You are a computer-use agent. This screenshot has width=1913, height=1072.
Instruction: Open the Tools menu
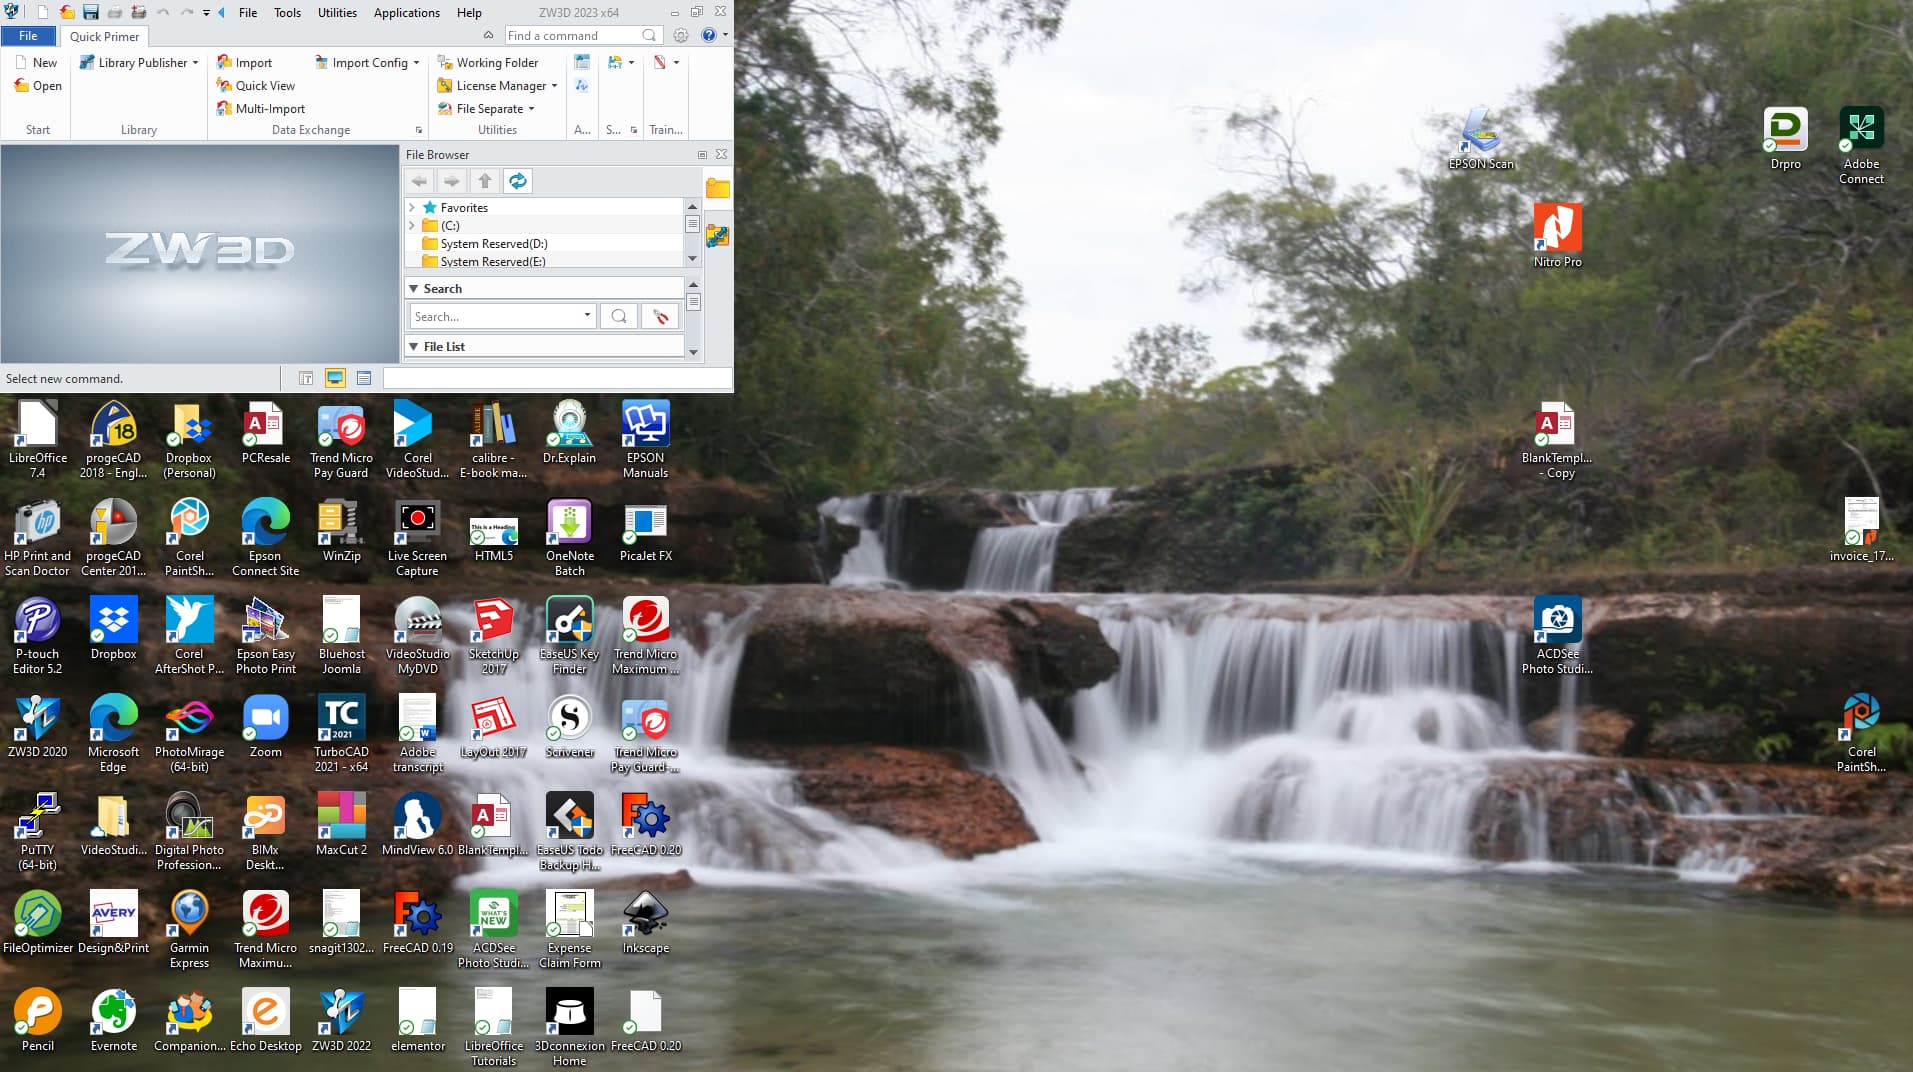[x=287, y=13]
